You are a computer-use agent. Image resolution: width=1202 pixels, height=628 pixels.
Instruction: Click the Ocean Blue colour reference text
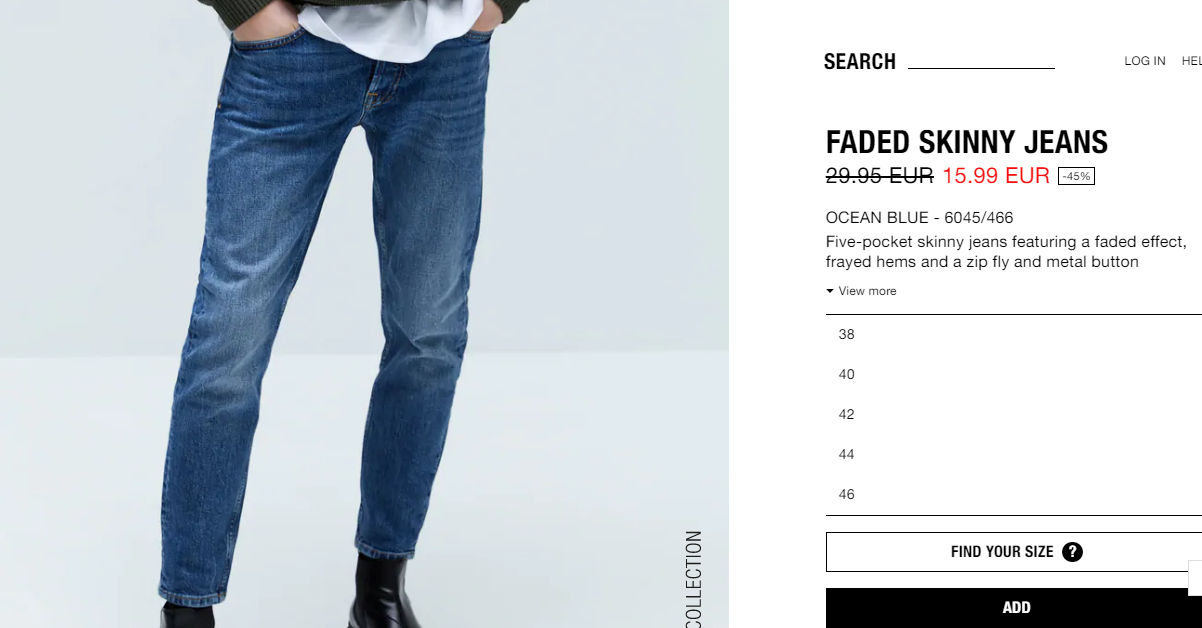(x=920, y=217)
